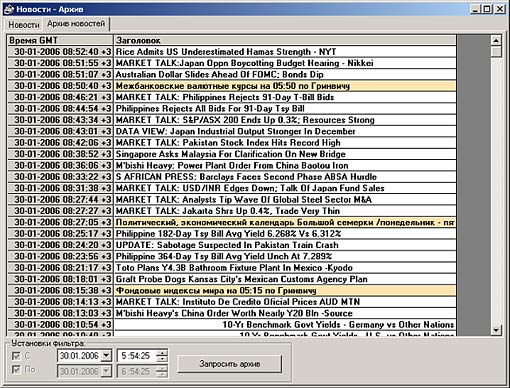This screenshot has height=388, width=510.
Task: Minimize the news archive window
Action: click(476, 9)
